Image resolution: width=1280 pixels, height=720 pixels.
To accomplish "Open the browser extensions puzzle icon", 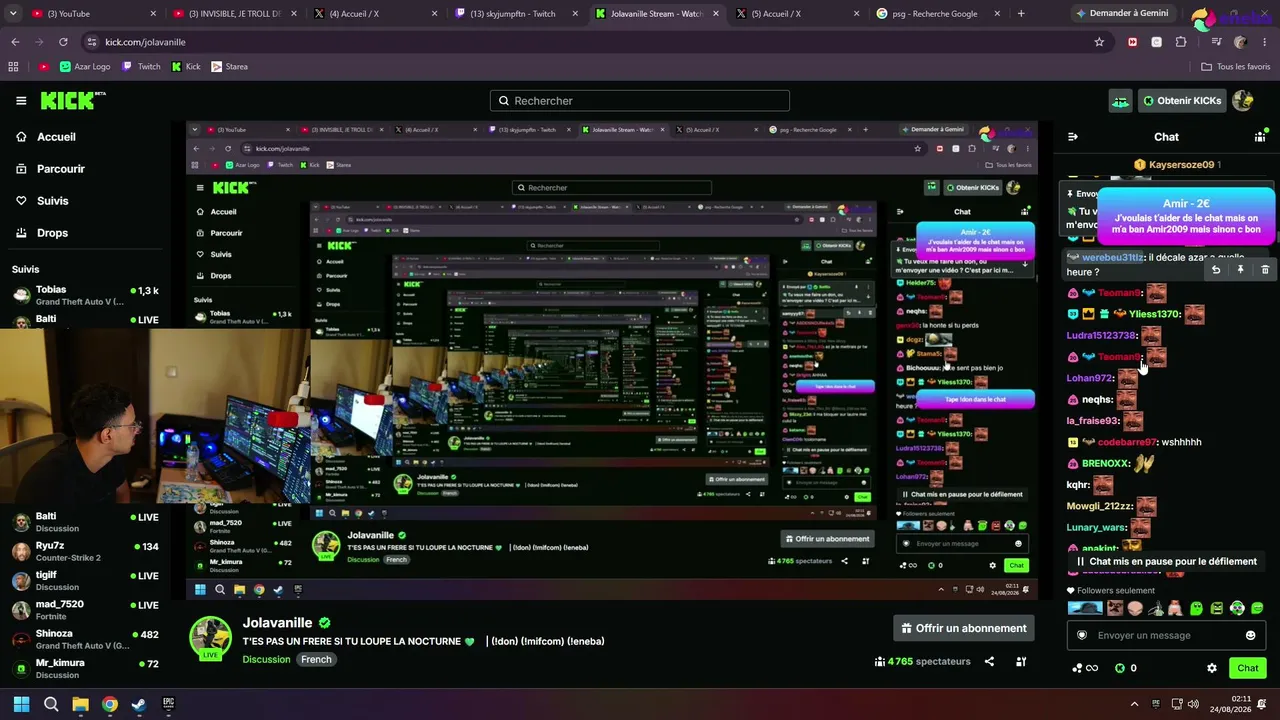I will 1181,42.
